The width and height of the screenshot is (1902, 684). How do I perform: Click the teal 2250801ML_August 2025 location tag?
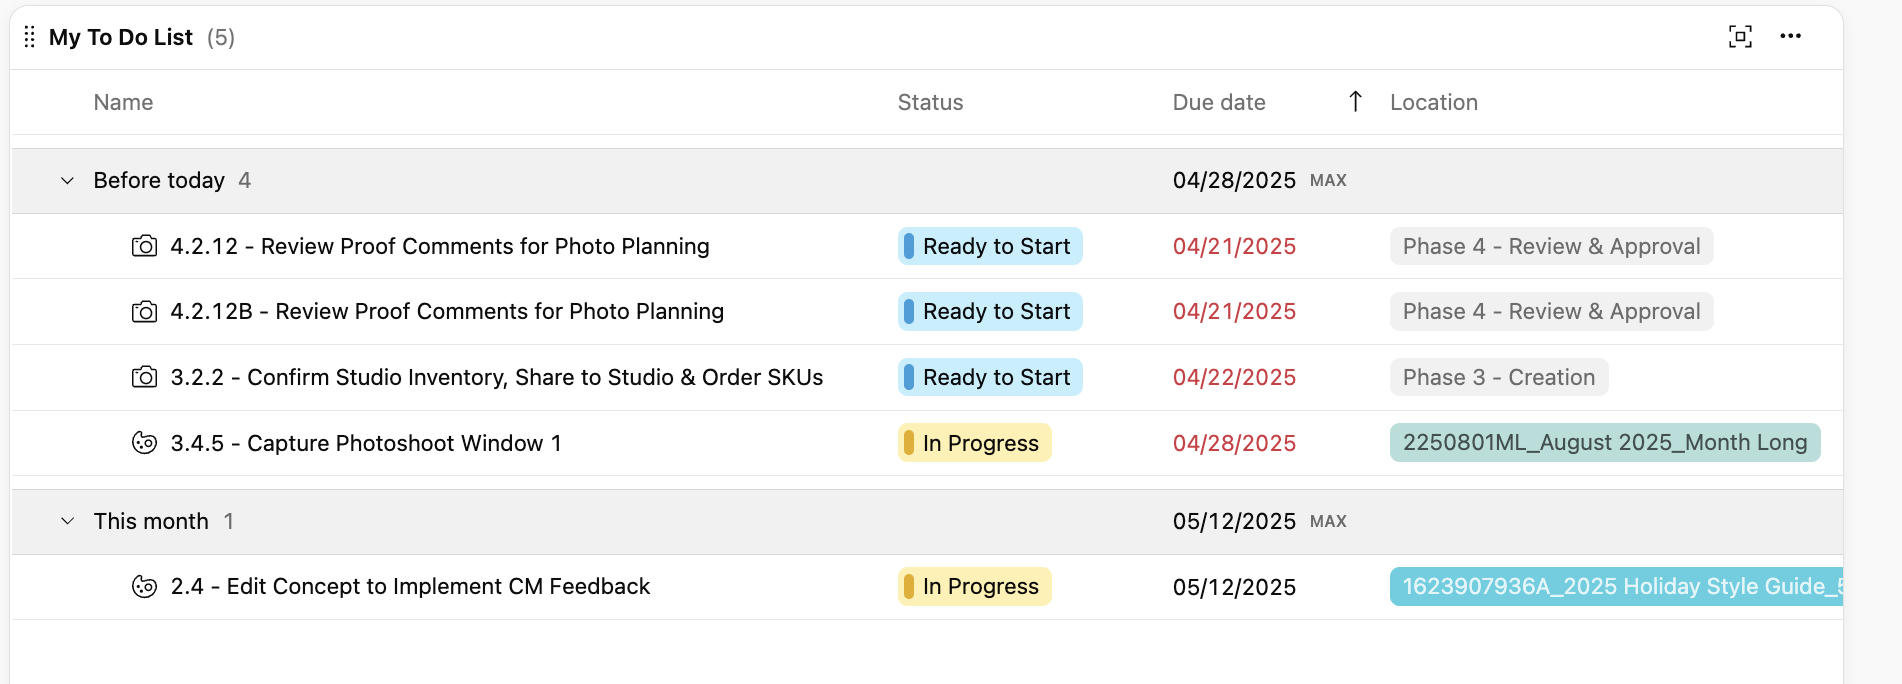tap(1604, 443)
